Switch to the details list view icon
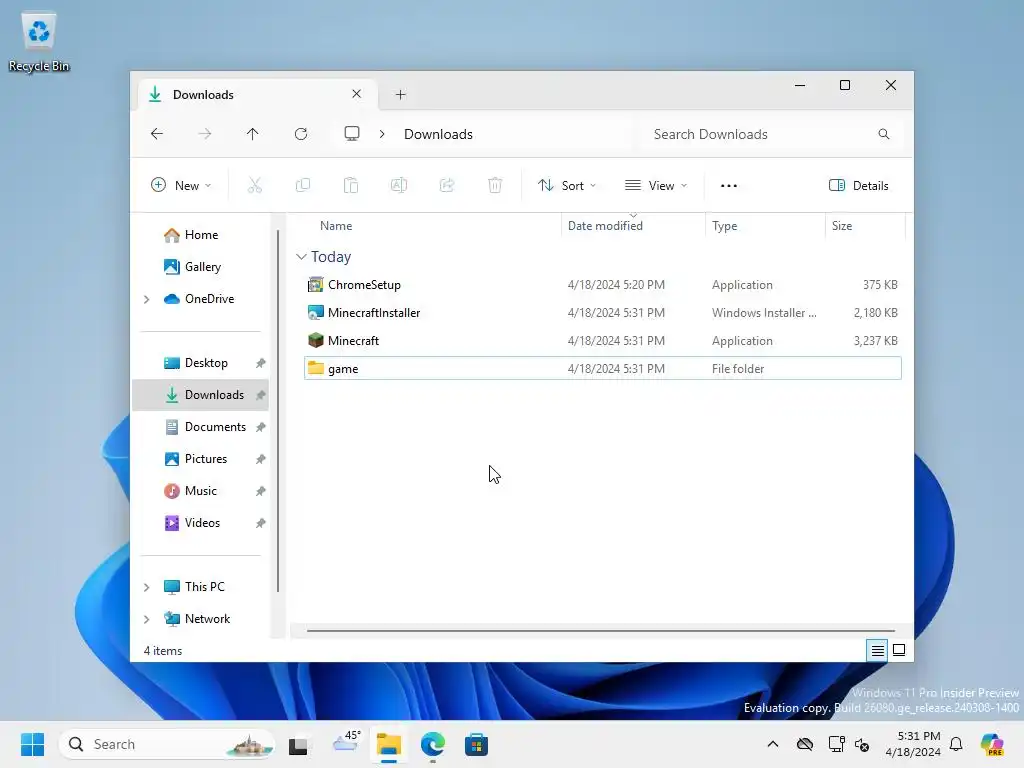This screenshot has height=768, width=1024. [x=877, y=650]
